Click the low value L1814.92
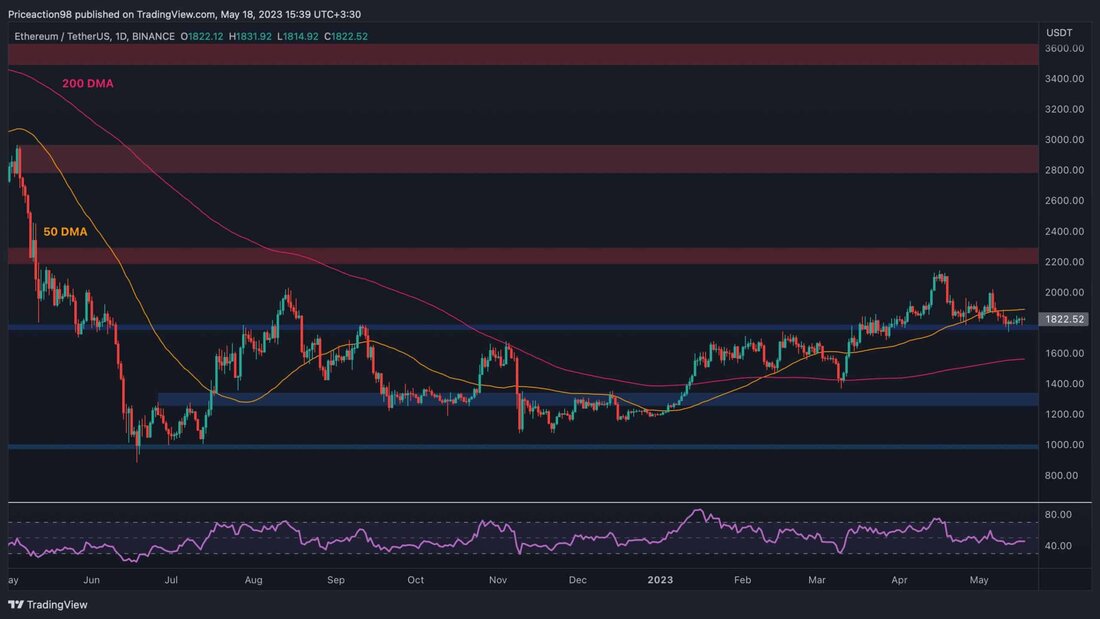The height and width of the screenshot is (619, 1100). (x=297, y=36)
